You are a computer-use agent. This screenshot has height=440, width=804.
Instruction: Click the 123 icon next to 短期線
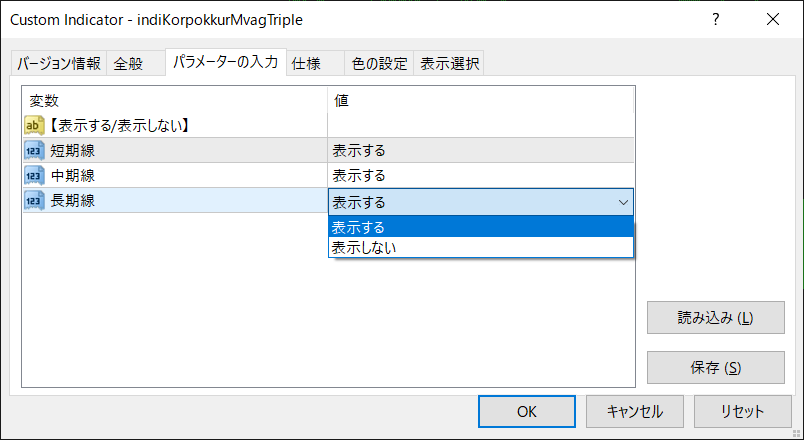(34, 151)
